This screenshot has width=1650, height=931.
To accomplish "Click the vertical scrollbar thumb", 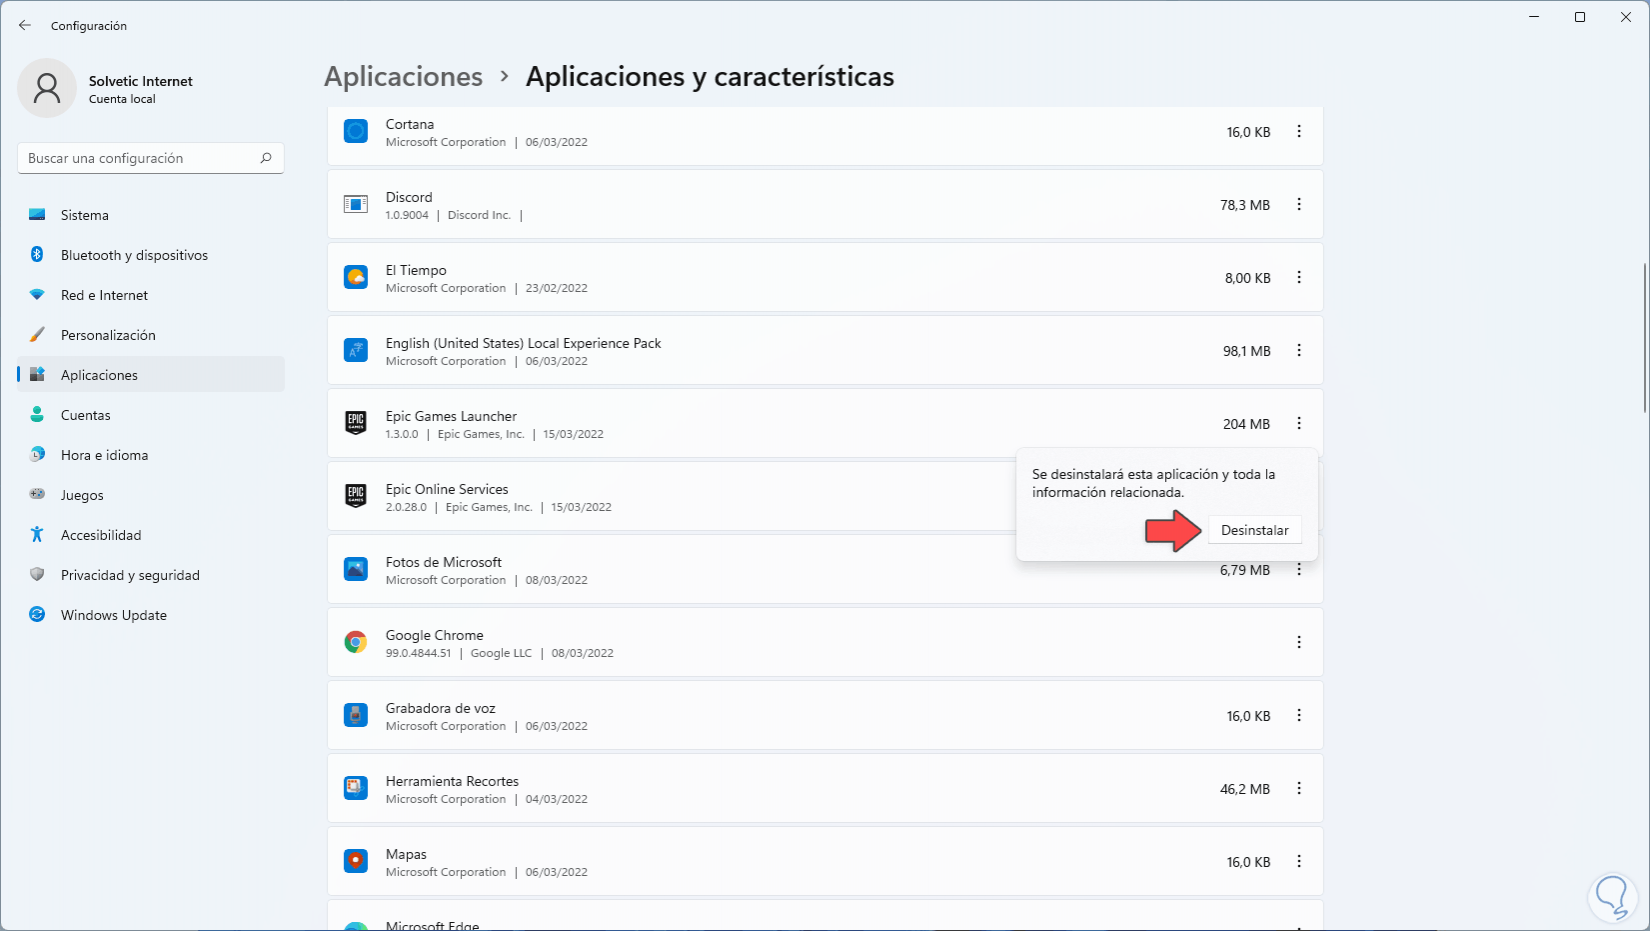I will [1645, 337].
